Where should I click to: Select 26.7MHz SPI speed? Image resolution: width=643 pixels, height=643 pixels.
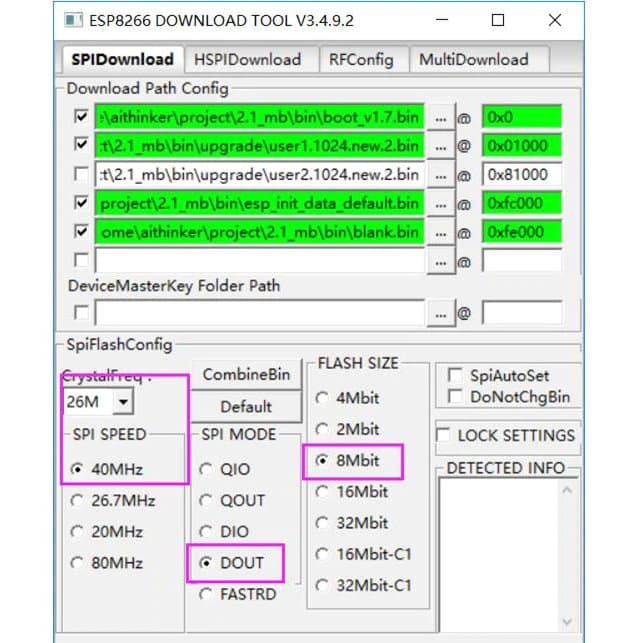coord(113,500)
